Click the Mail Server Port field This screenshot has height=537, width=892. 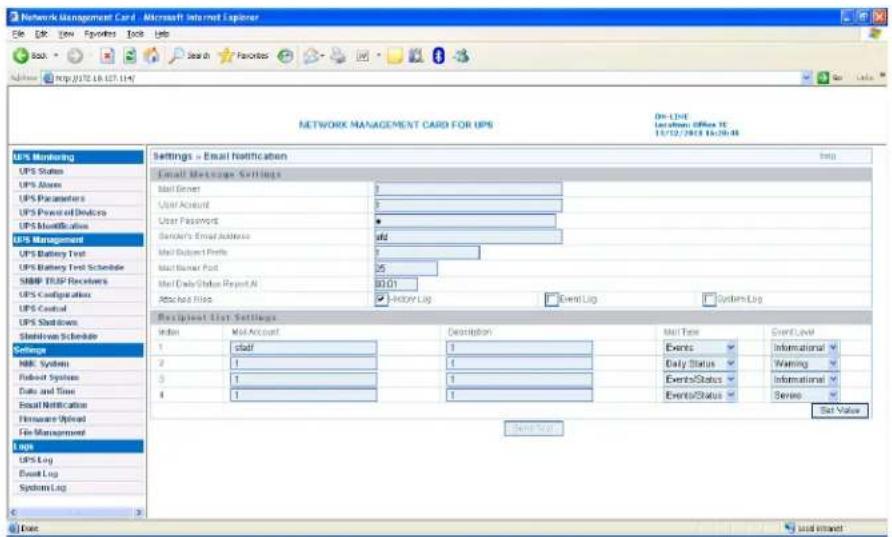(406, 268)
